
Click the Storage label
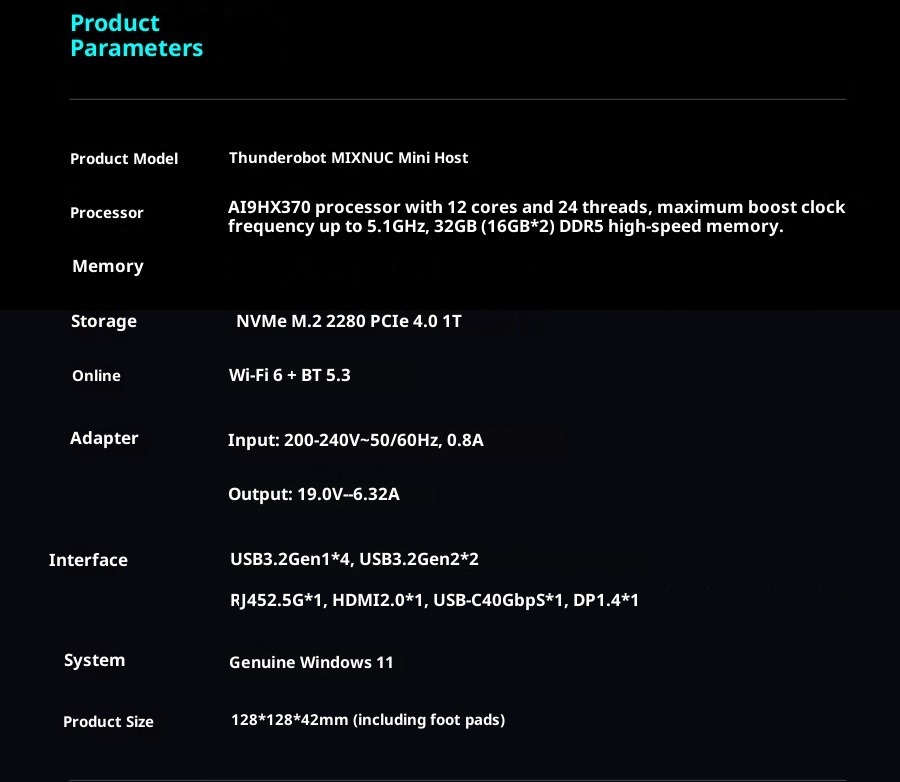[x=104, y=321]
